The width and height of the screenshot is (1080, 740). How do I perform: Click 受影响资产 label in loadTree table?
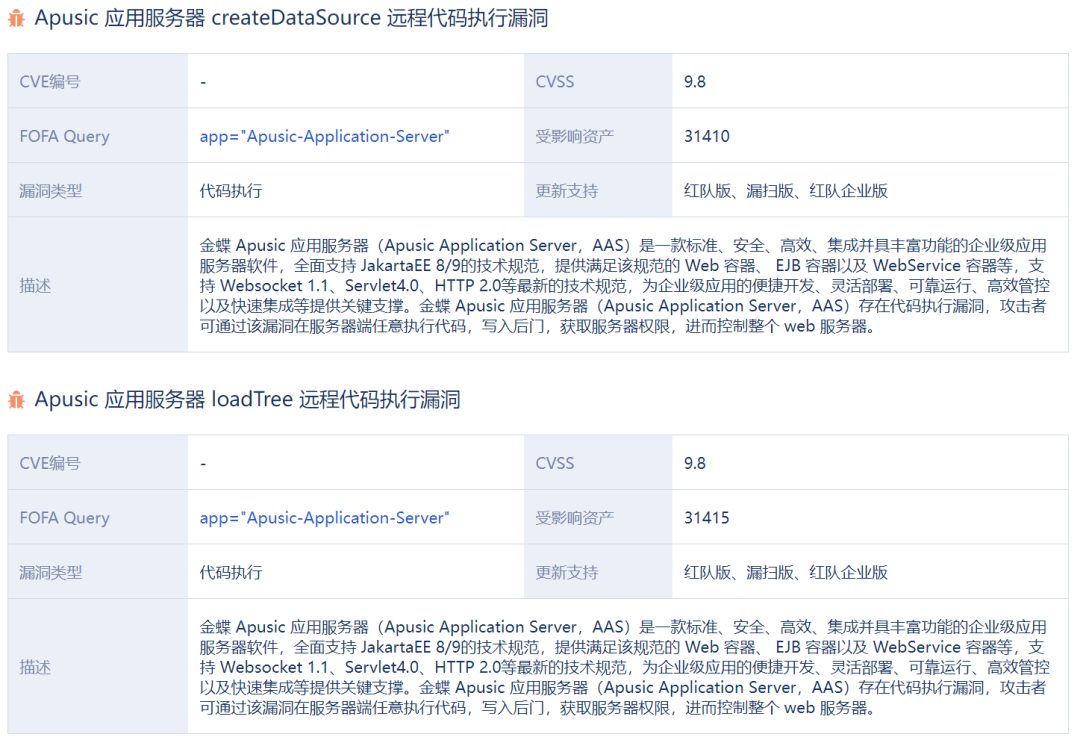(574, 518)
